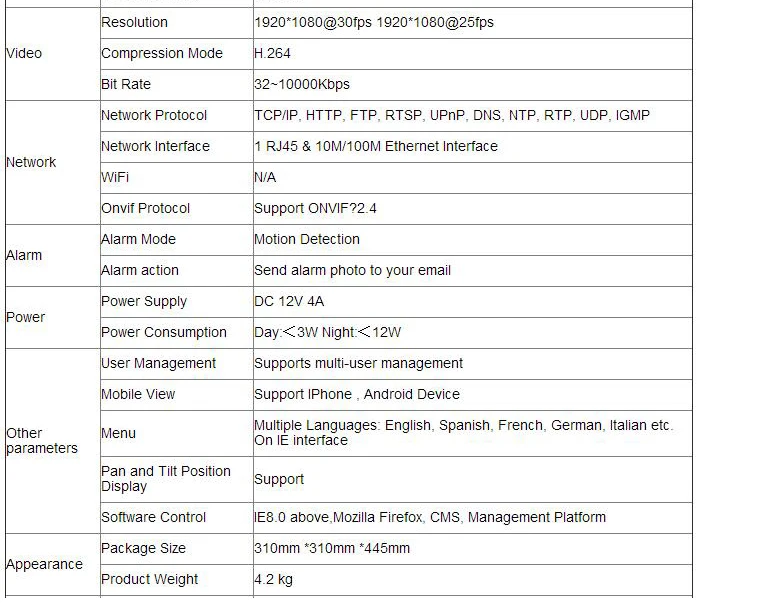Click the Bit Rate value 32~10000Kbps
Viewport: 769px width, 616px height.
tap(302, 84)
